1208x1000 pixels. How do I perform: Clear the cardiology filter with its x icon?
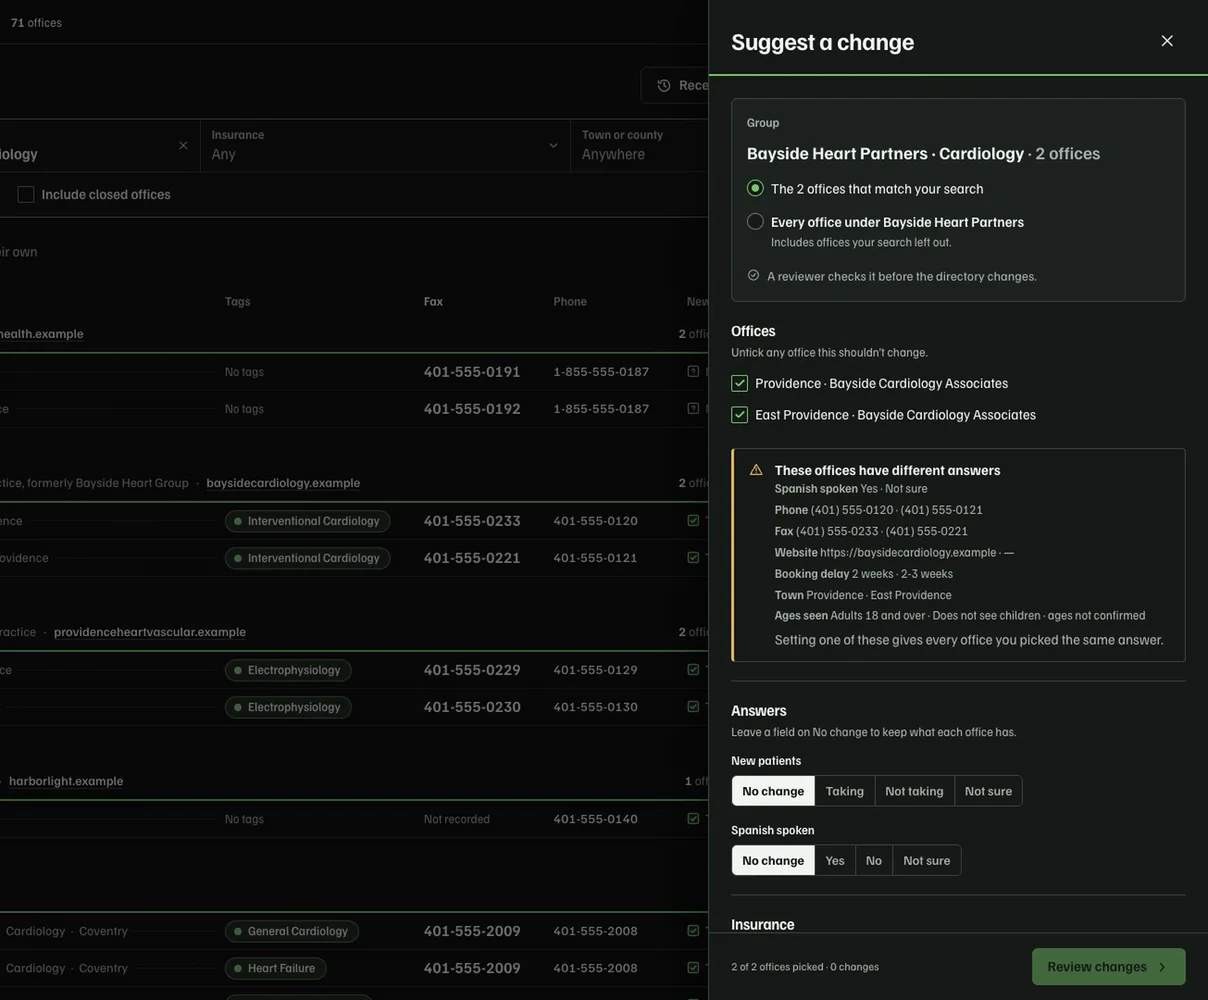[183, 146]
